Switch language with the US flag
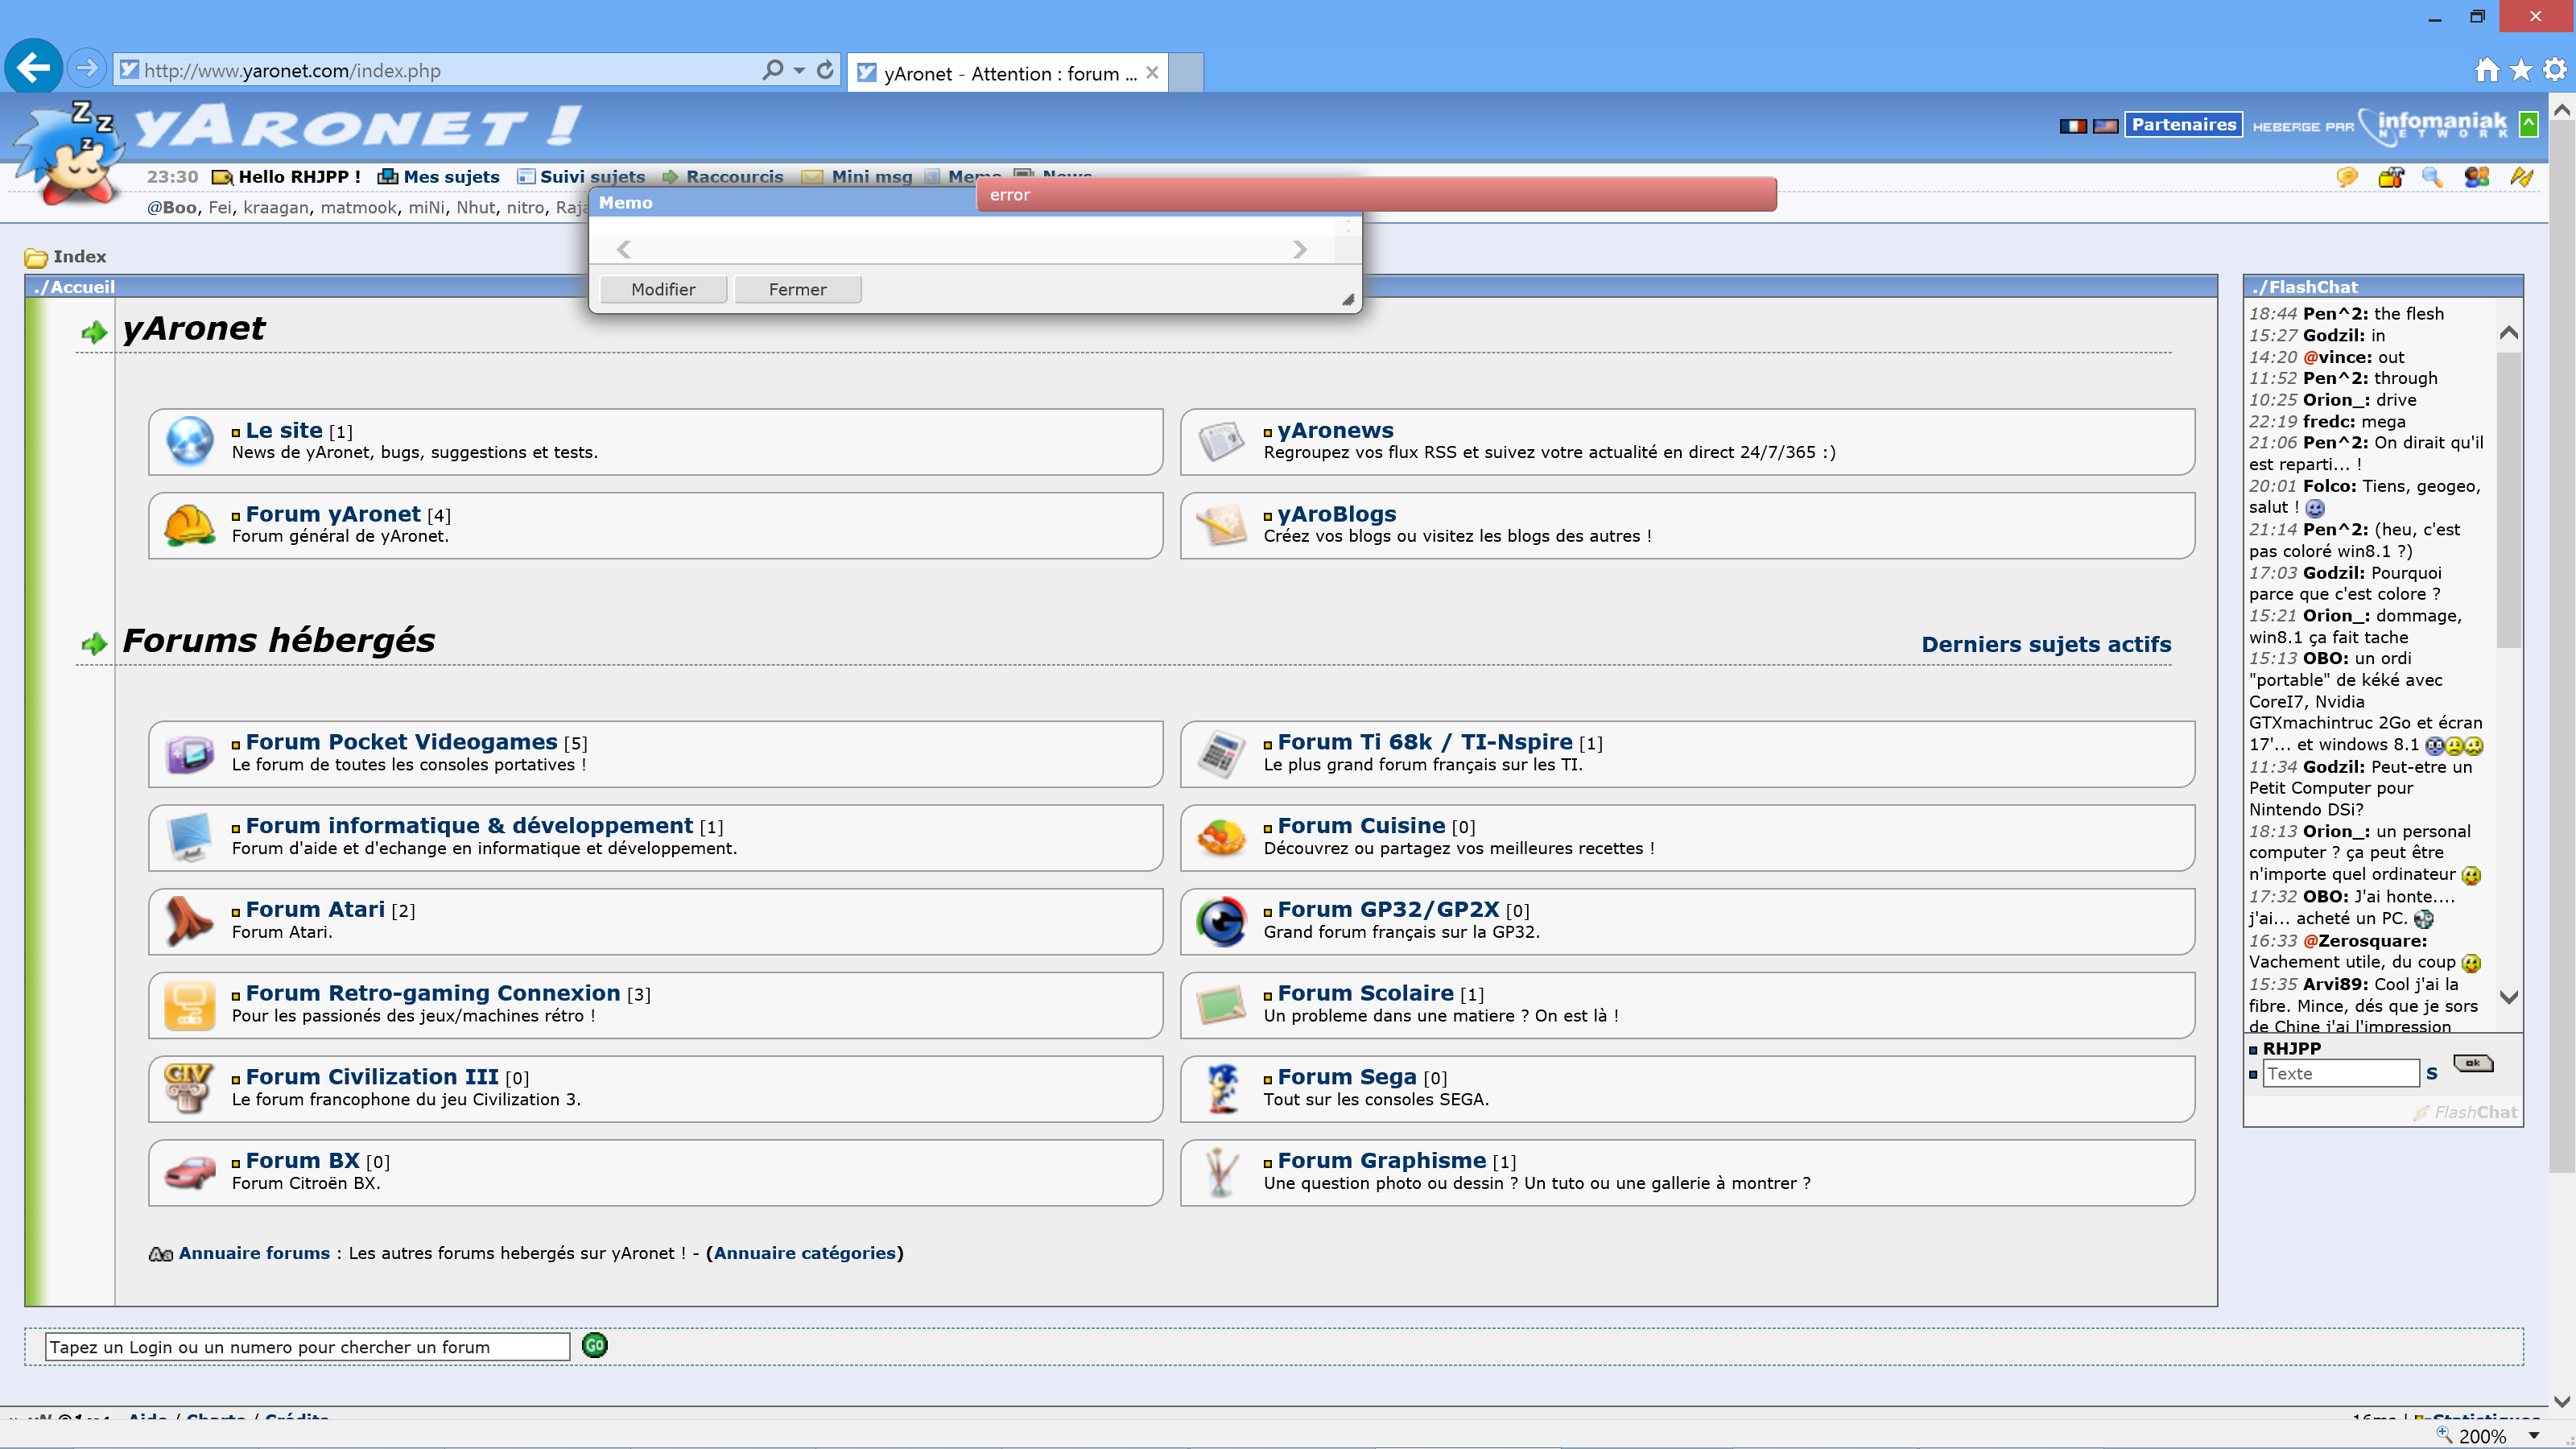The width and height of the screenshot is (2576, 1449). pos(2105,125)
